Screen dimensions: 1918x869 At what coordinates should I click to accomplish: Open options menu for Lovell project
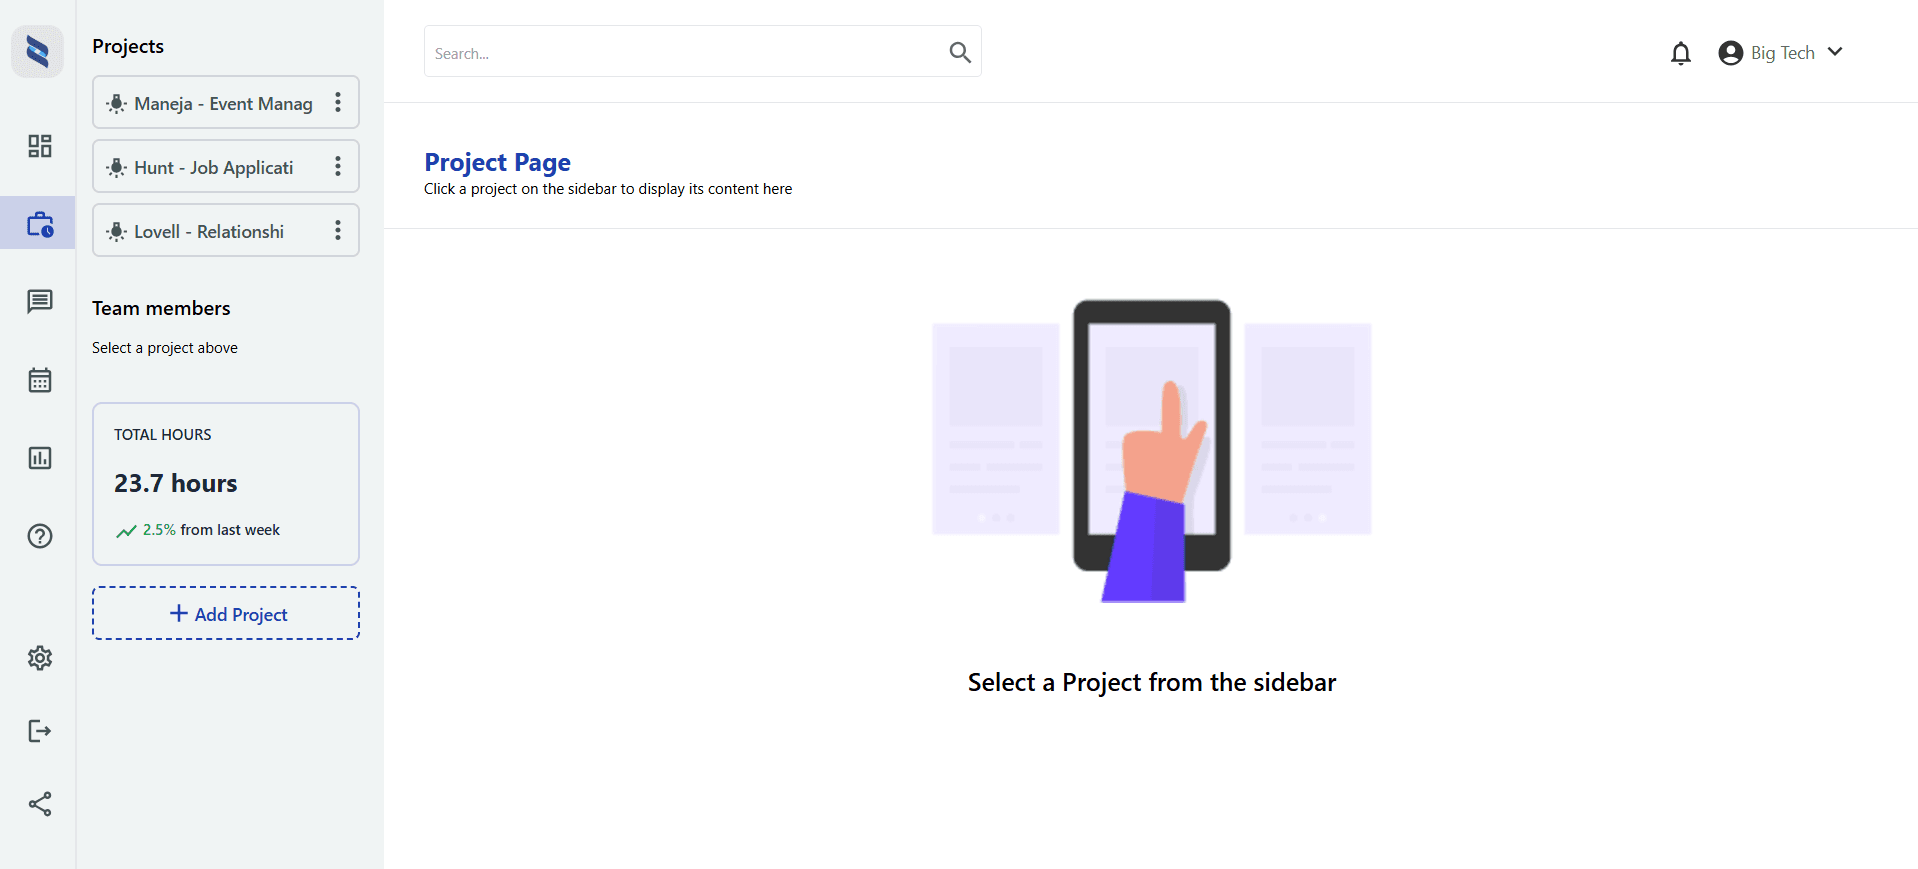click(338, 231)
